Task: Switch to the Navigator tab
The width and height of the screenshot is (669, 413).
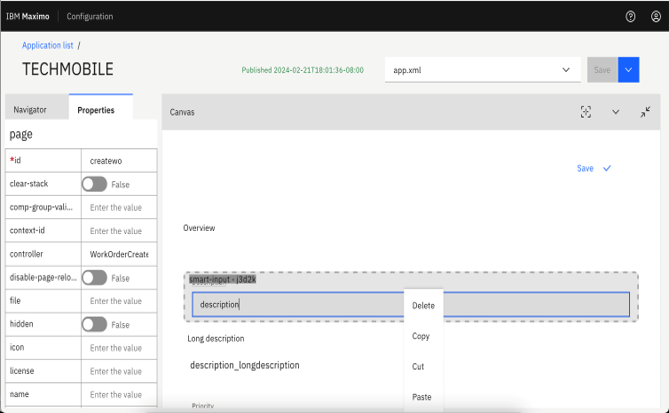Action: pyautogui.click(x=30, y=110)
